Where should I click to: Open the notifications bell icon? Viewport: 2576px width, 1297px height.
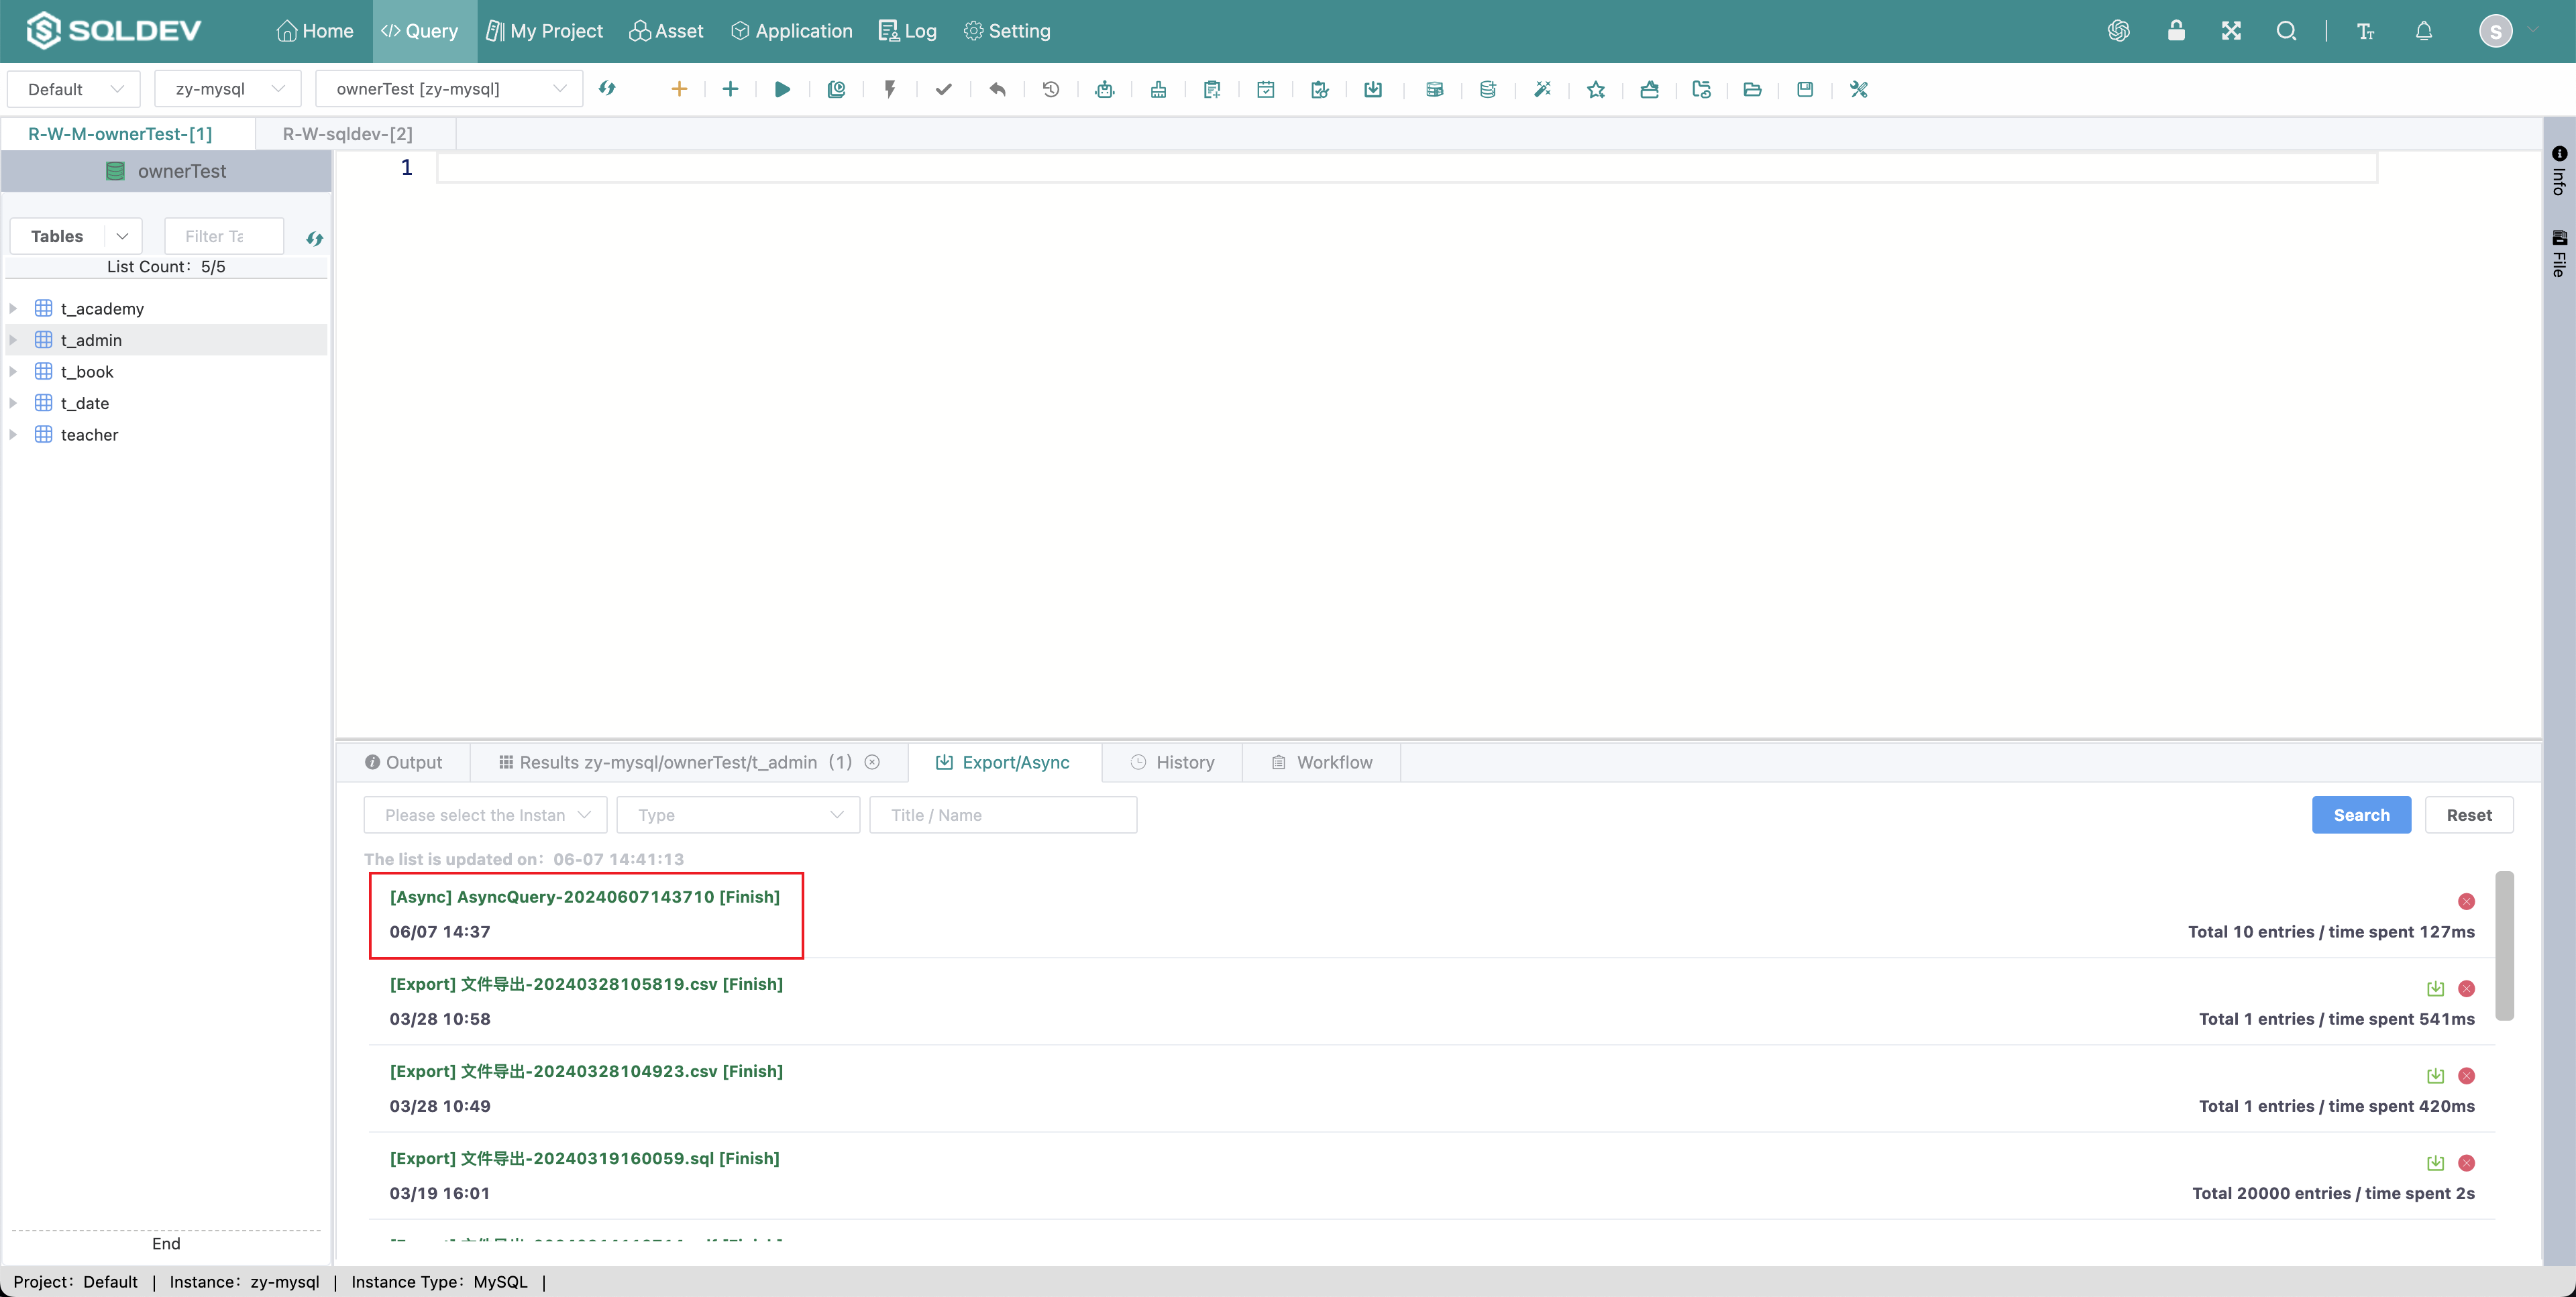[x=2424, y=31]
